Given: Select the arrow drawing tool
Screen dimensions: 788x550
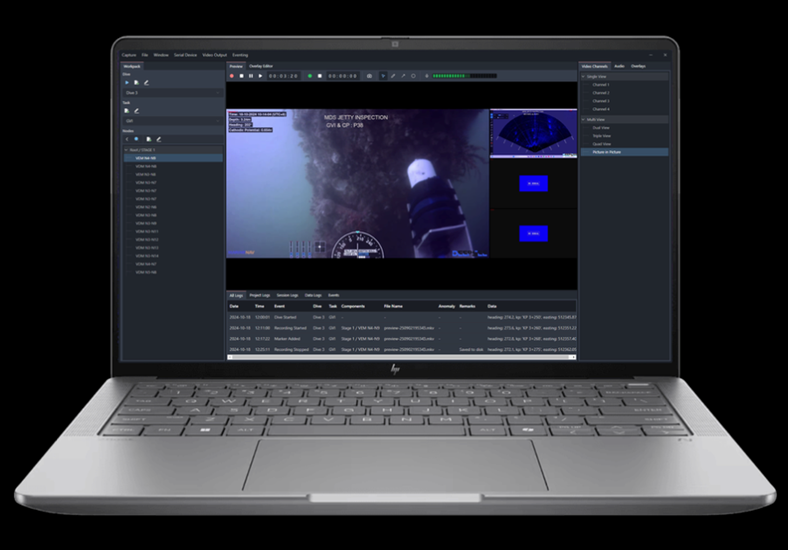Looking at the screenshot, I should 403,76.
